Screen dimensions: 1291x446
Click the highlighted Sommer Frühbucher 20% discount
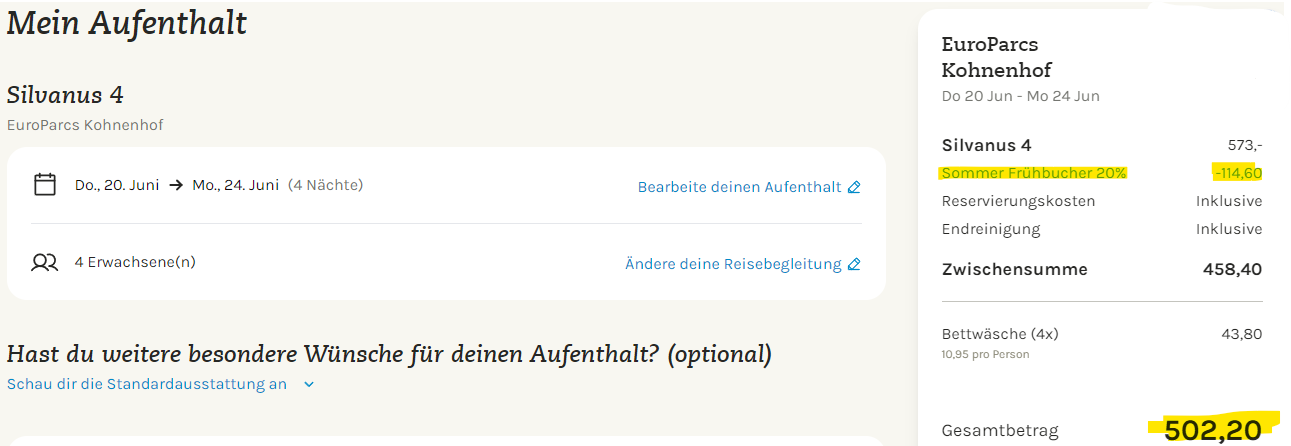[x=1034, y=173]
